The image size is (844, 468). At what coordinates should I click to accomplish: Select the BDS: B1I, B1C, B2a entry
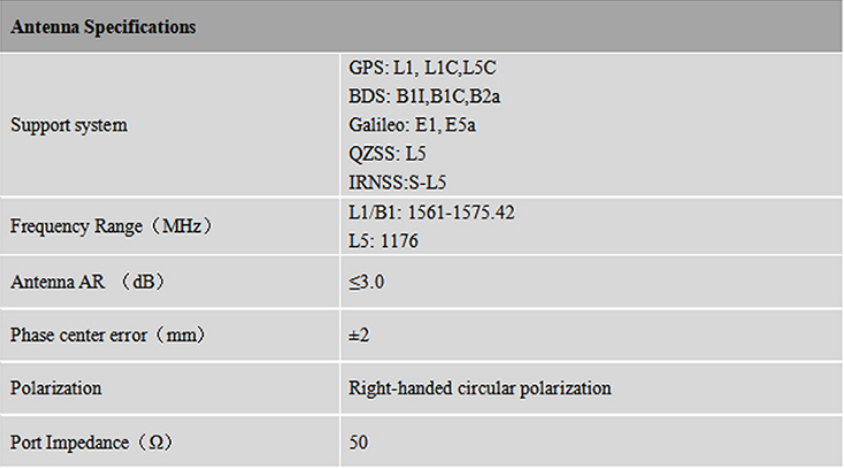coord(416,97)
